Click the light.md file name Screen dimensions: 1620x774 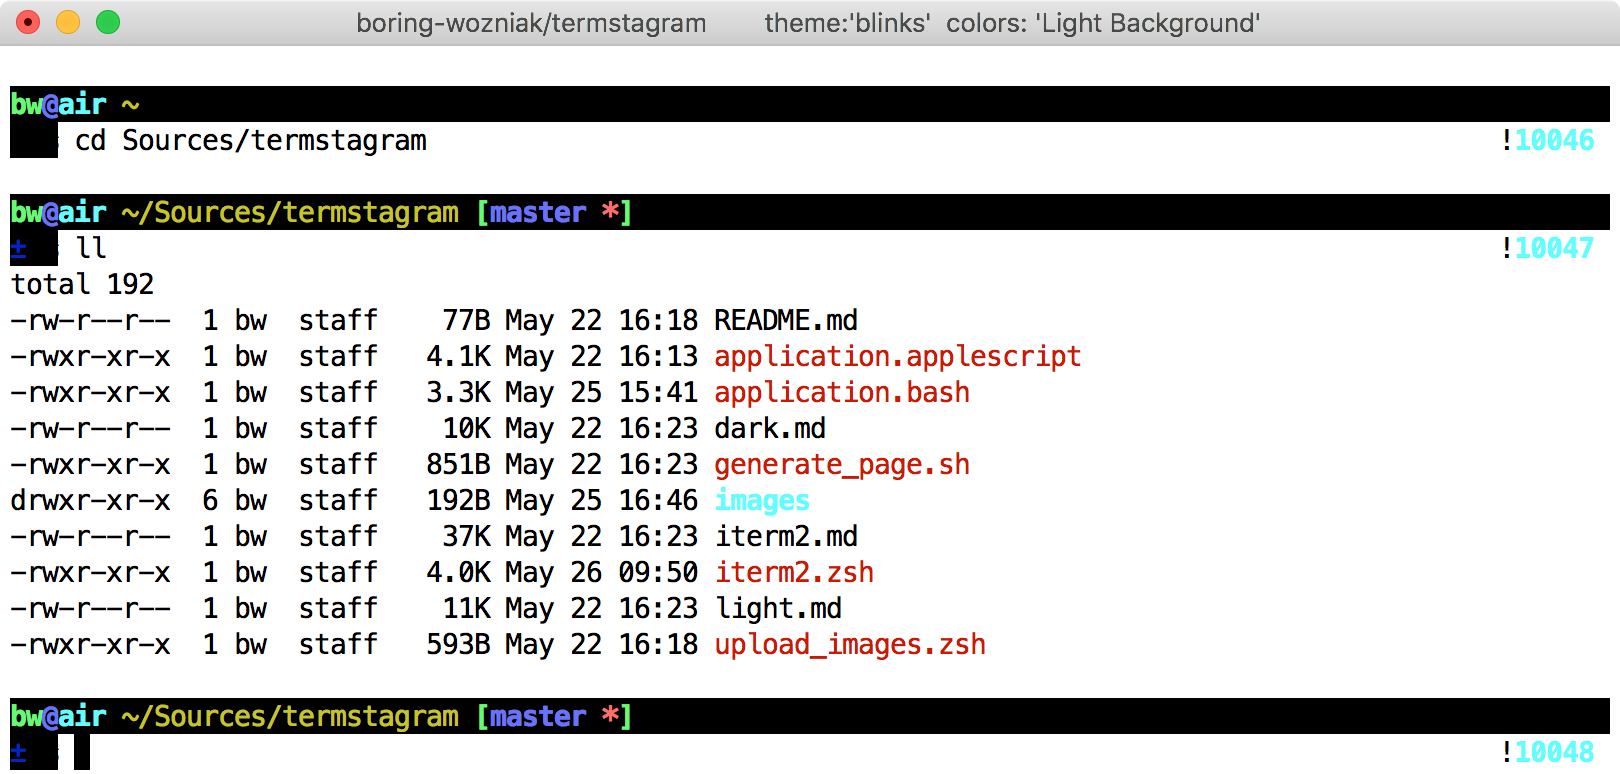point(778,608)
